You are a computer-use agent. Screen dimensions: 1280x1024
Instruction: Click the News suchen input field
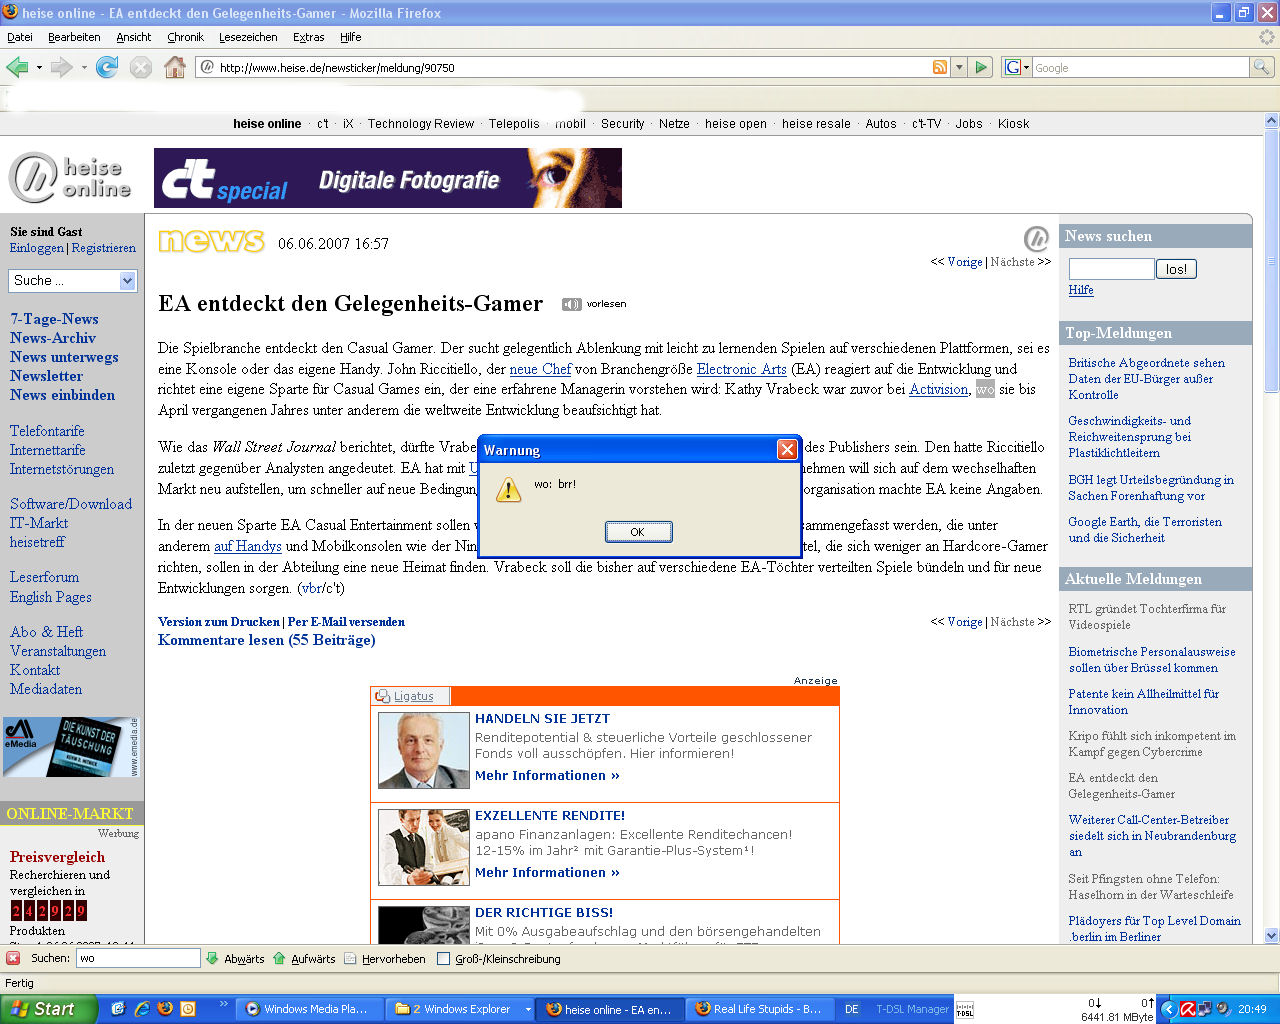(1111, 269)
